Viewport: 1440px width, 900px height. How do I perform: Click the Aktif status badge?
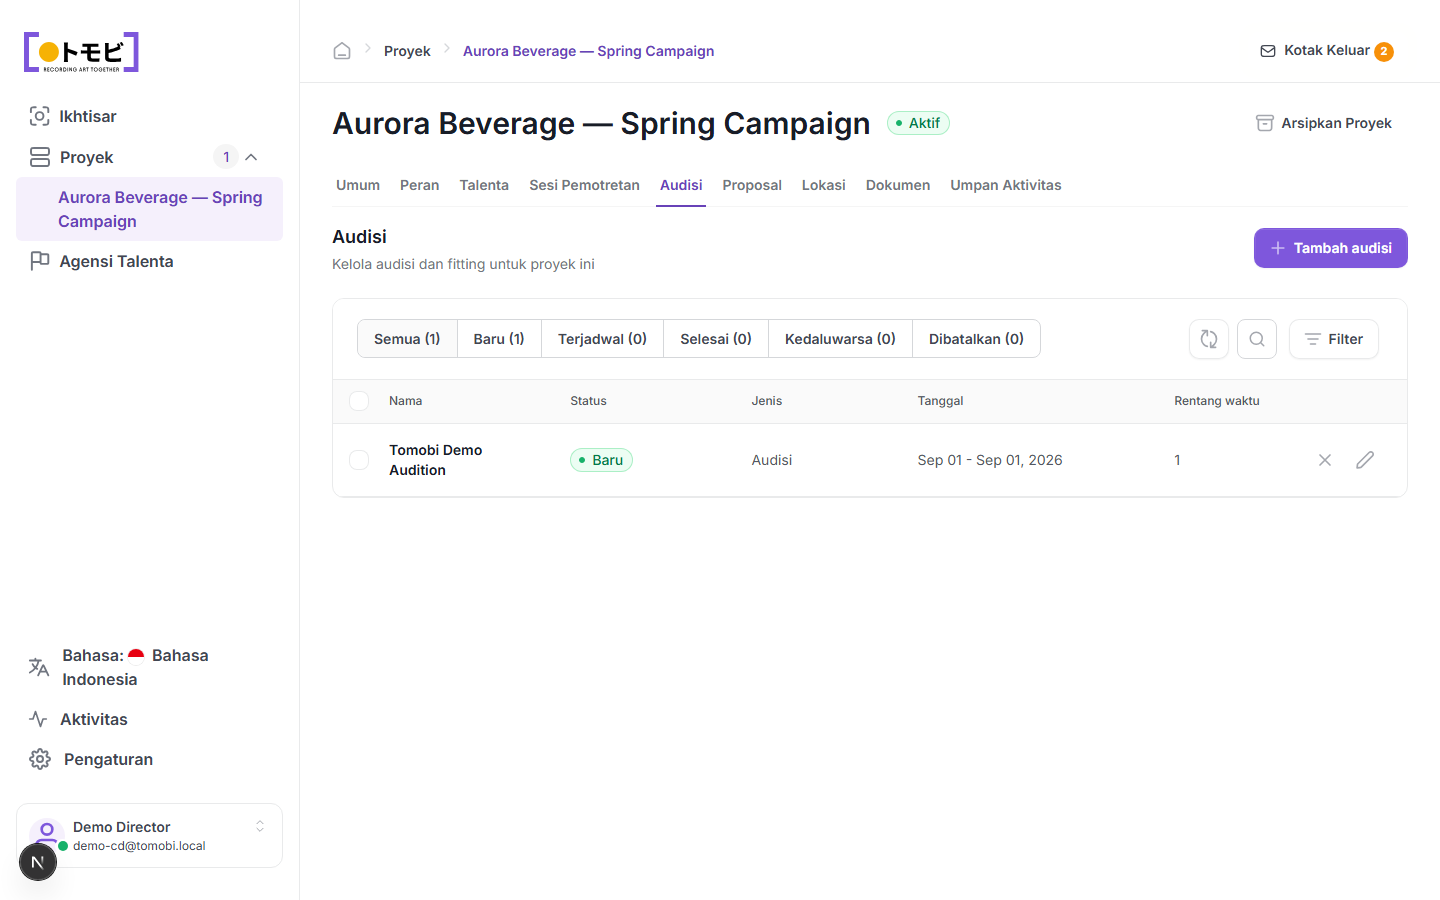pos(918,123)
